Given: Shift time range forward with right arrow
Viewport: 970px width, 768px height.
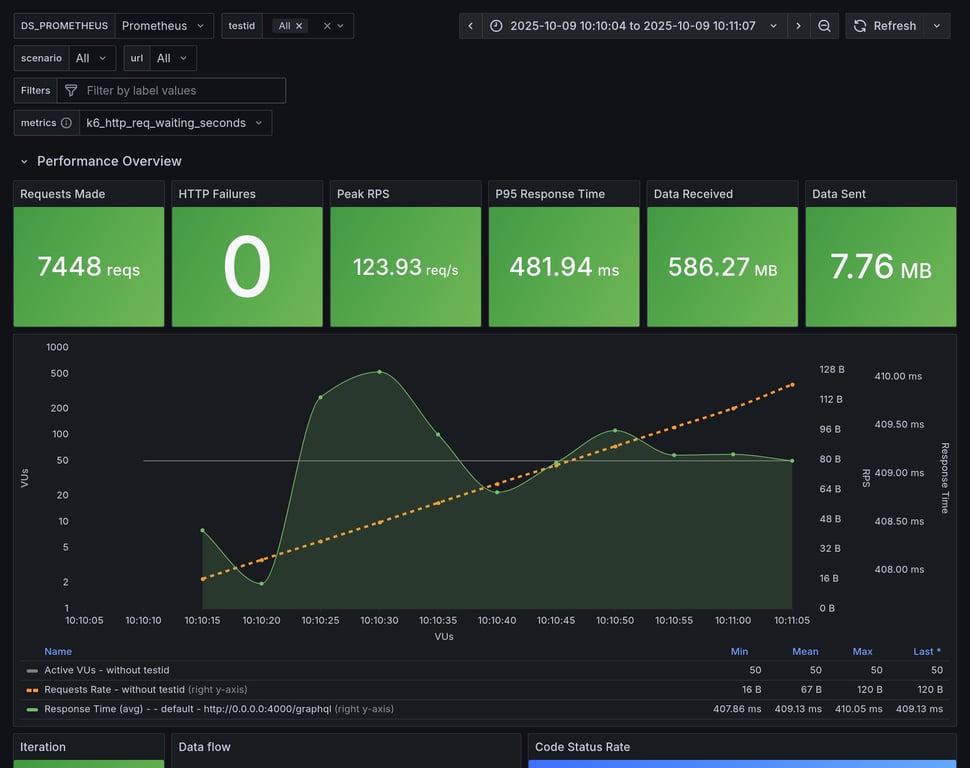Looking at the screenshot, I should [x=798, y=26].
